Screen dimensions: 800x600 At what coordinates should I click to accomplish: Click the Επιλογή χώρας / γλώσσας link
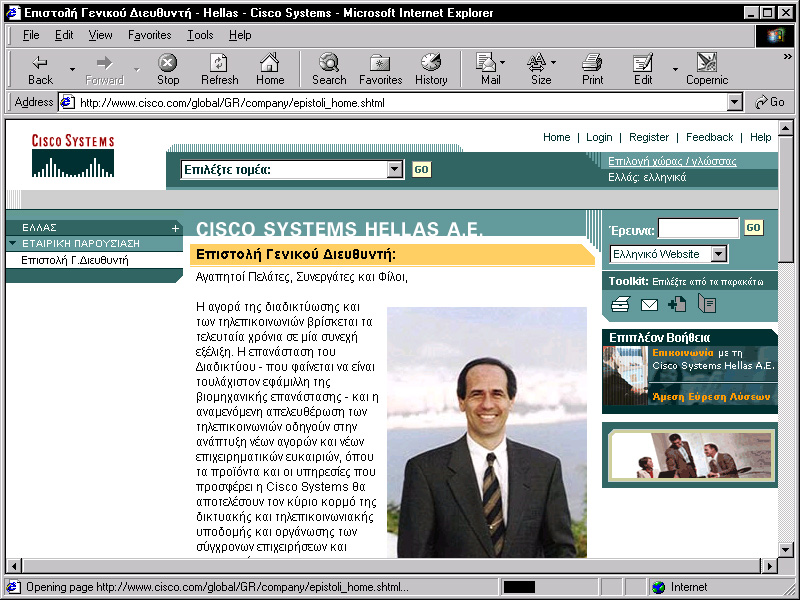pos(672,161)
